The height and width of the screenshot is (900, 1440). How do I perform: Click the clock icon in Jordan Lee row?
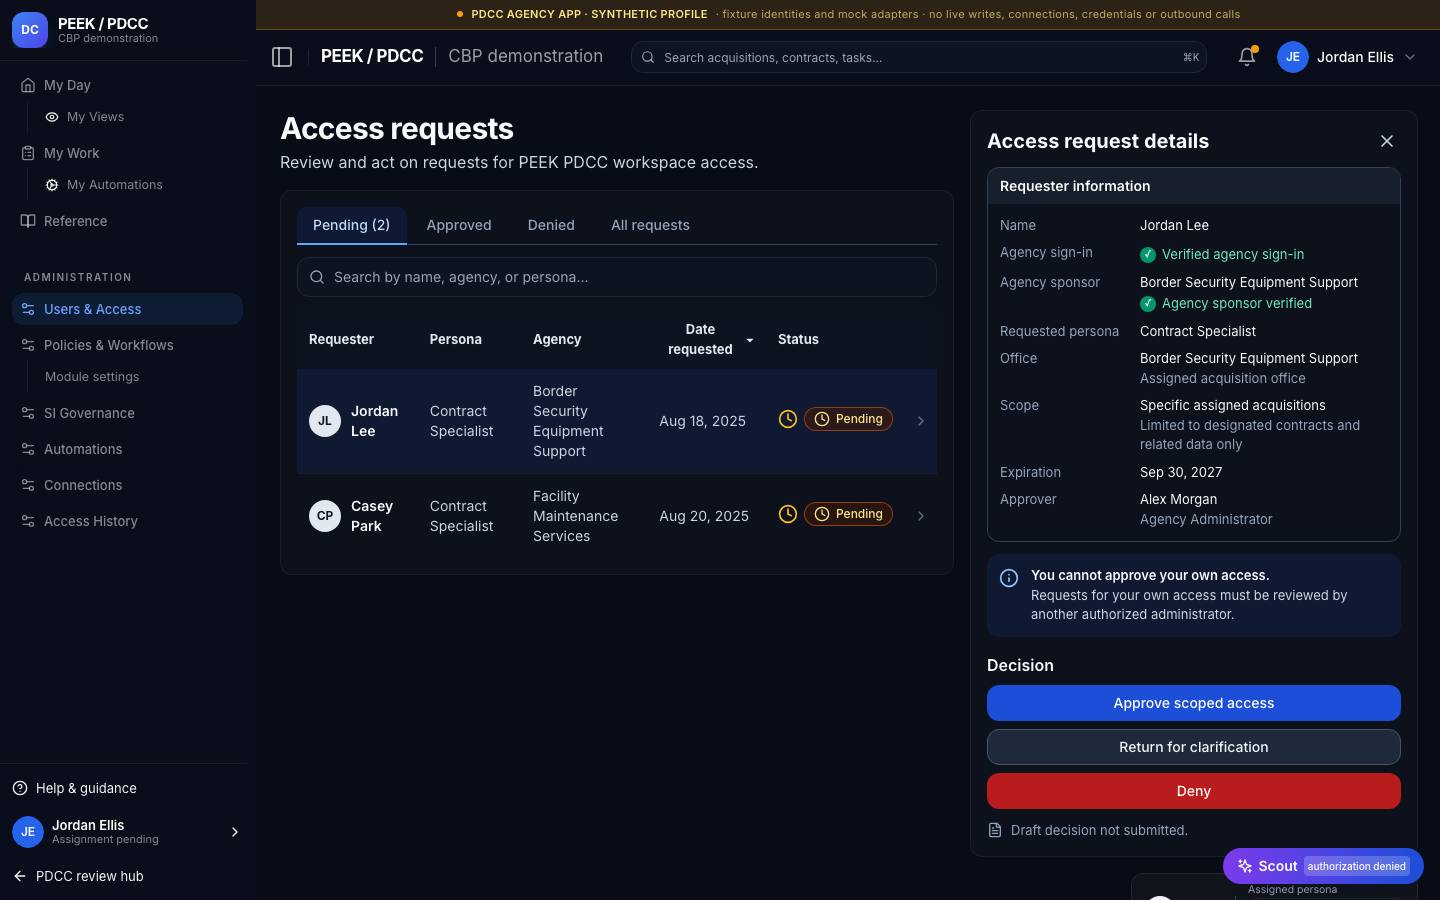pyautogui.click(x=788, y=419)
